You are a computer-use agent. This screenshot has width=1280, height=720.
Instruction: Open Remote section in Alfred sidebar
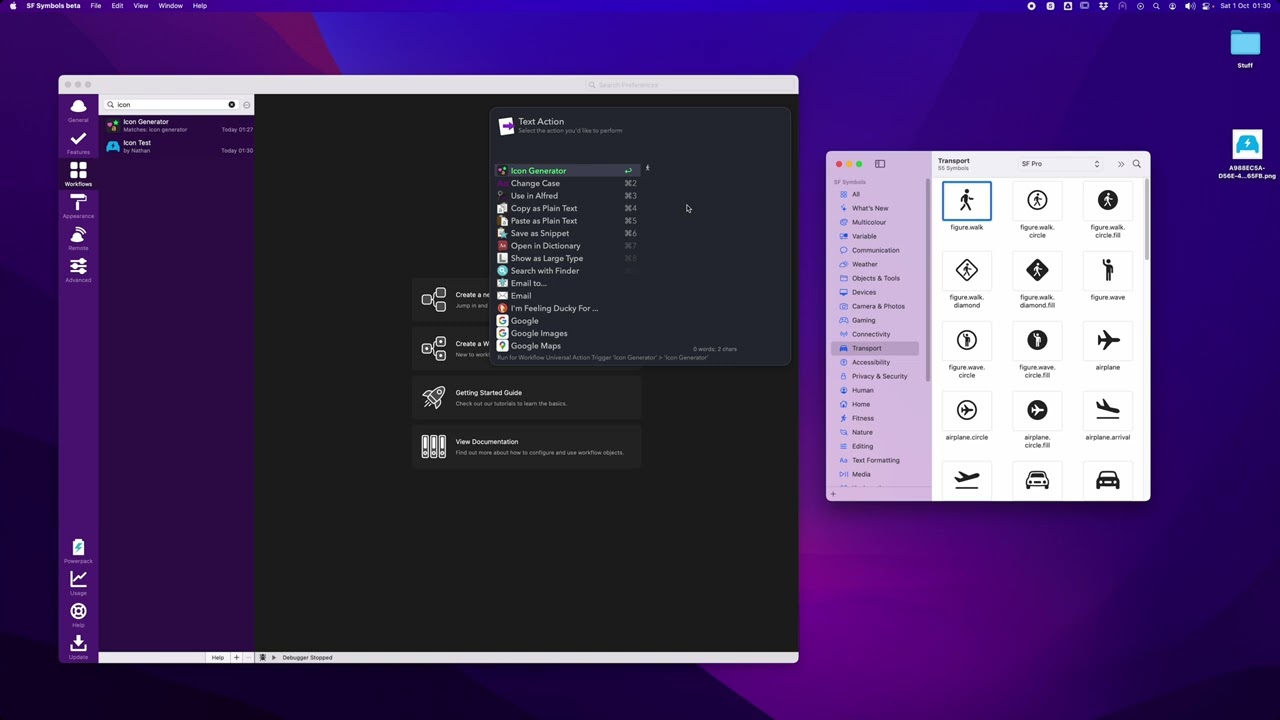pos(78,238)
